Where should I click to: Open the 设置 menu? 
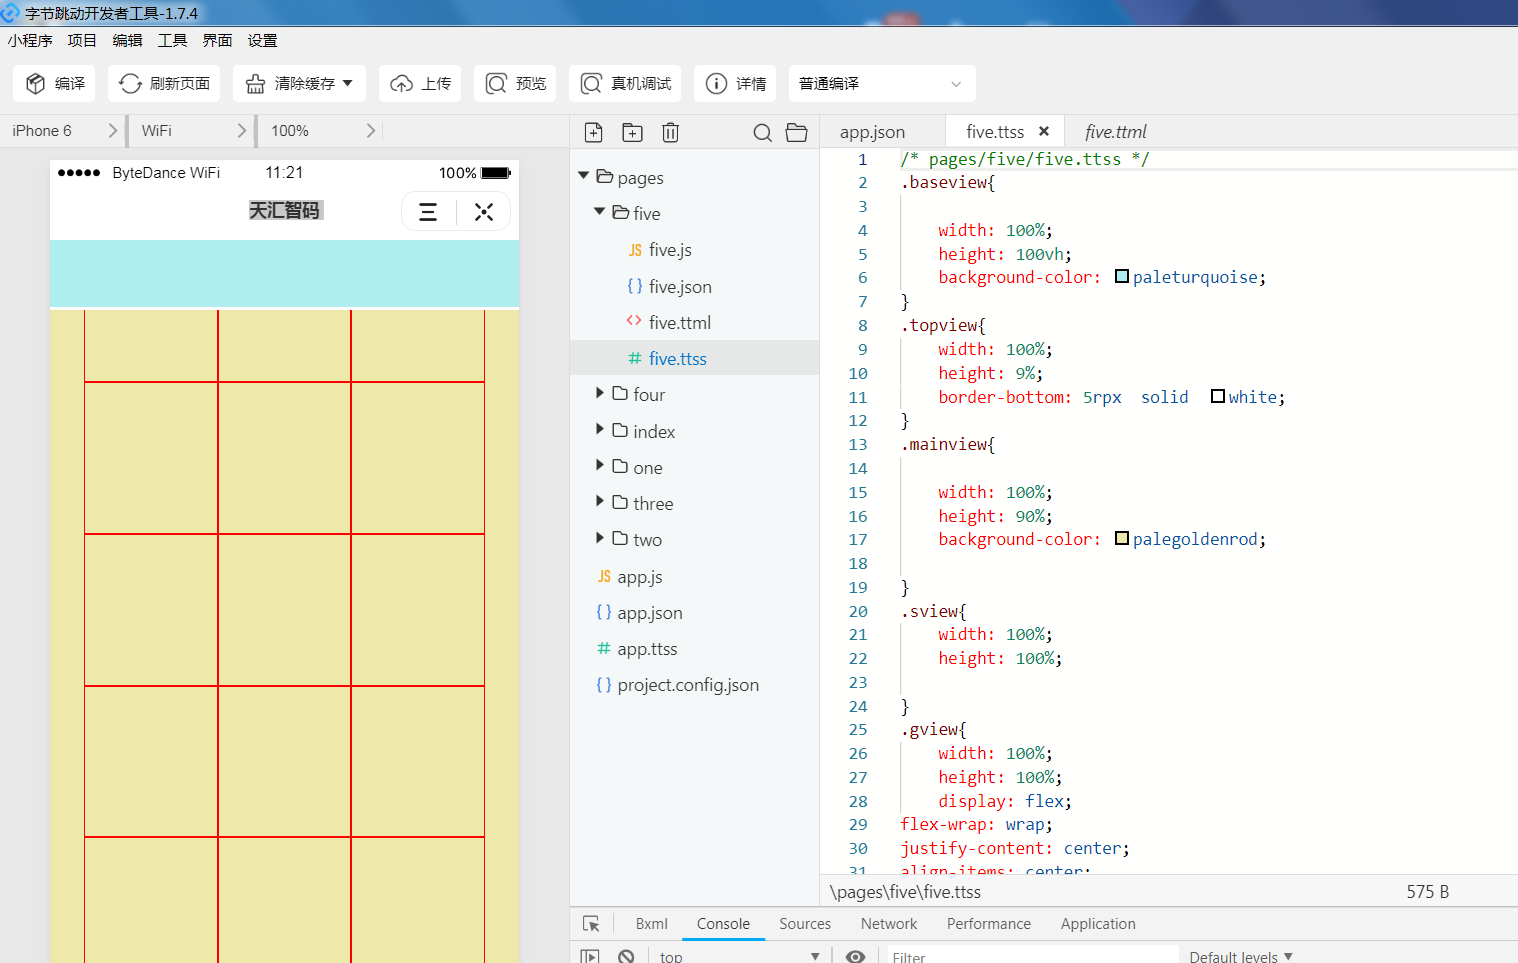pyautogui.click(x=262, y=41)
